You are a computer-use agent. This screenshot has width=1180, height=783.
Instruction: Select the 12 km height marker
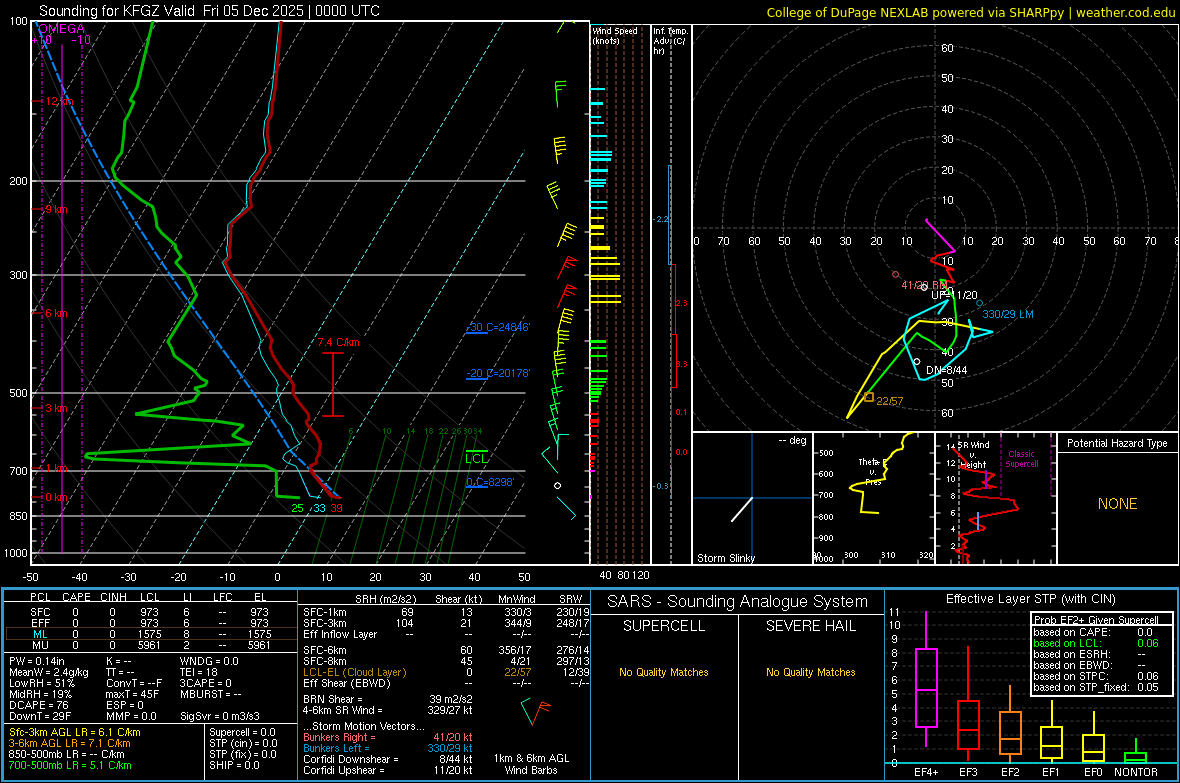tap(59, 101)
